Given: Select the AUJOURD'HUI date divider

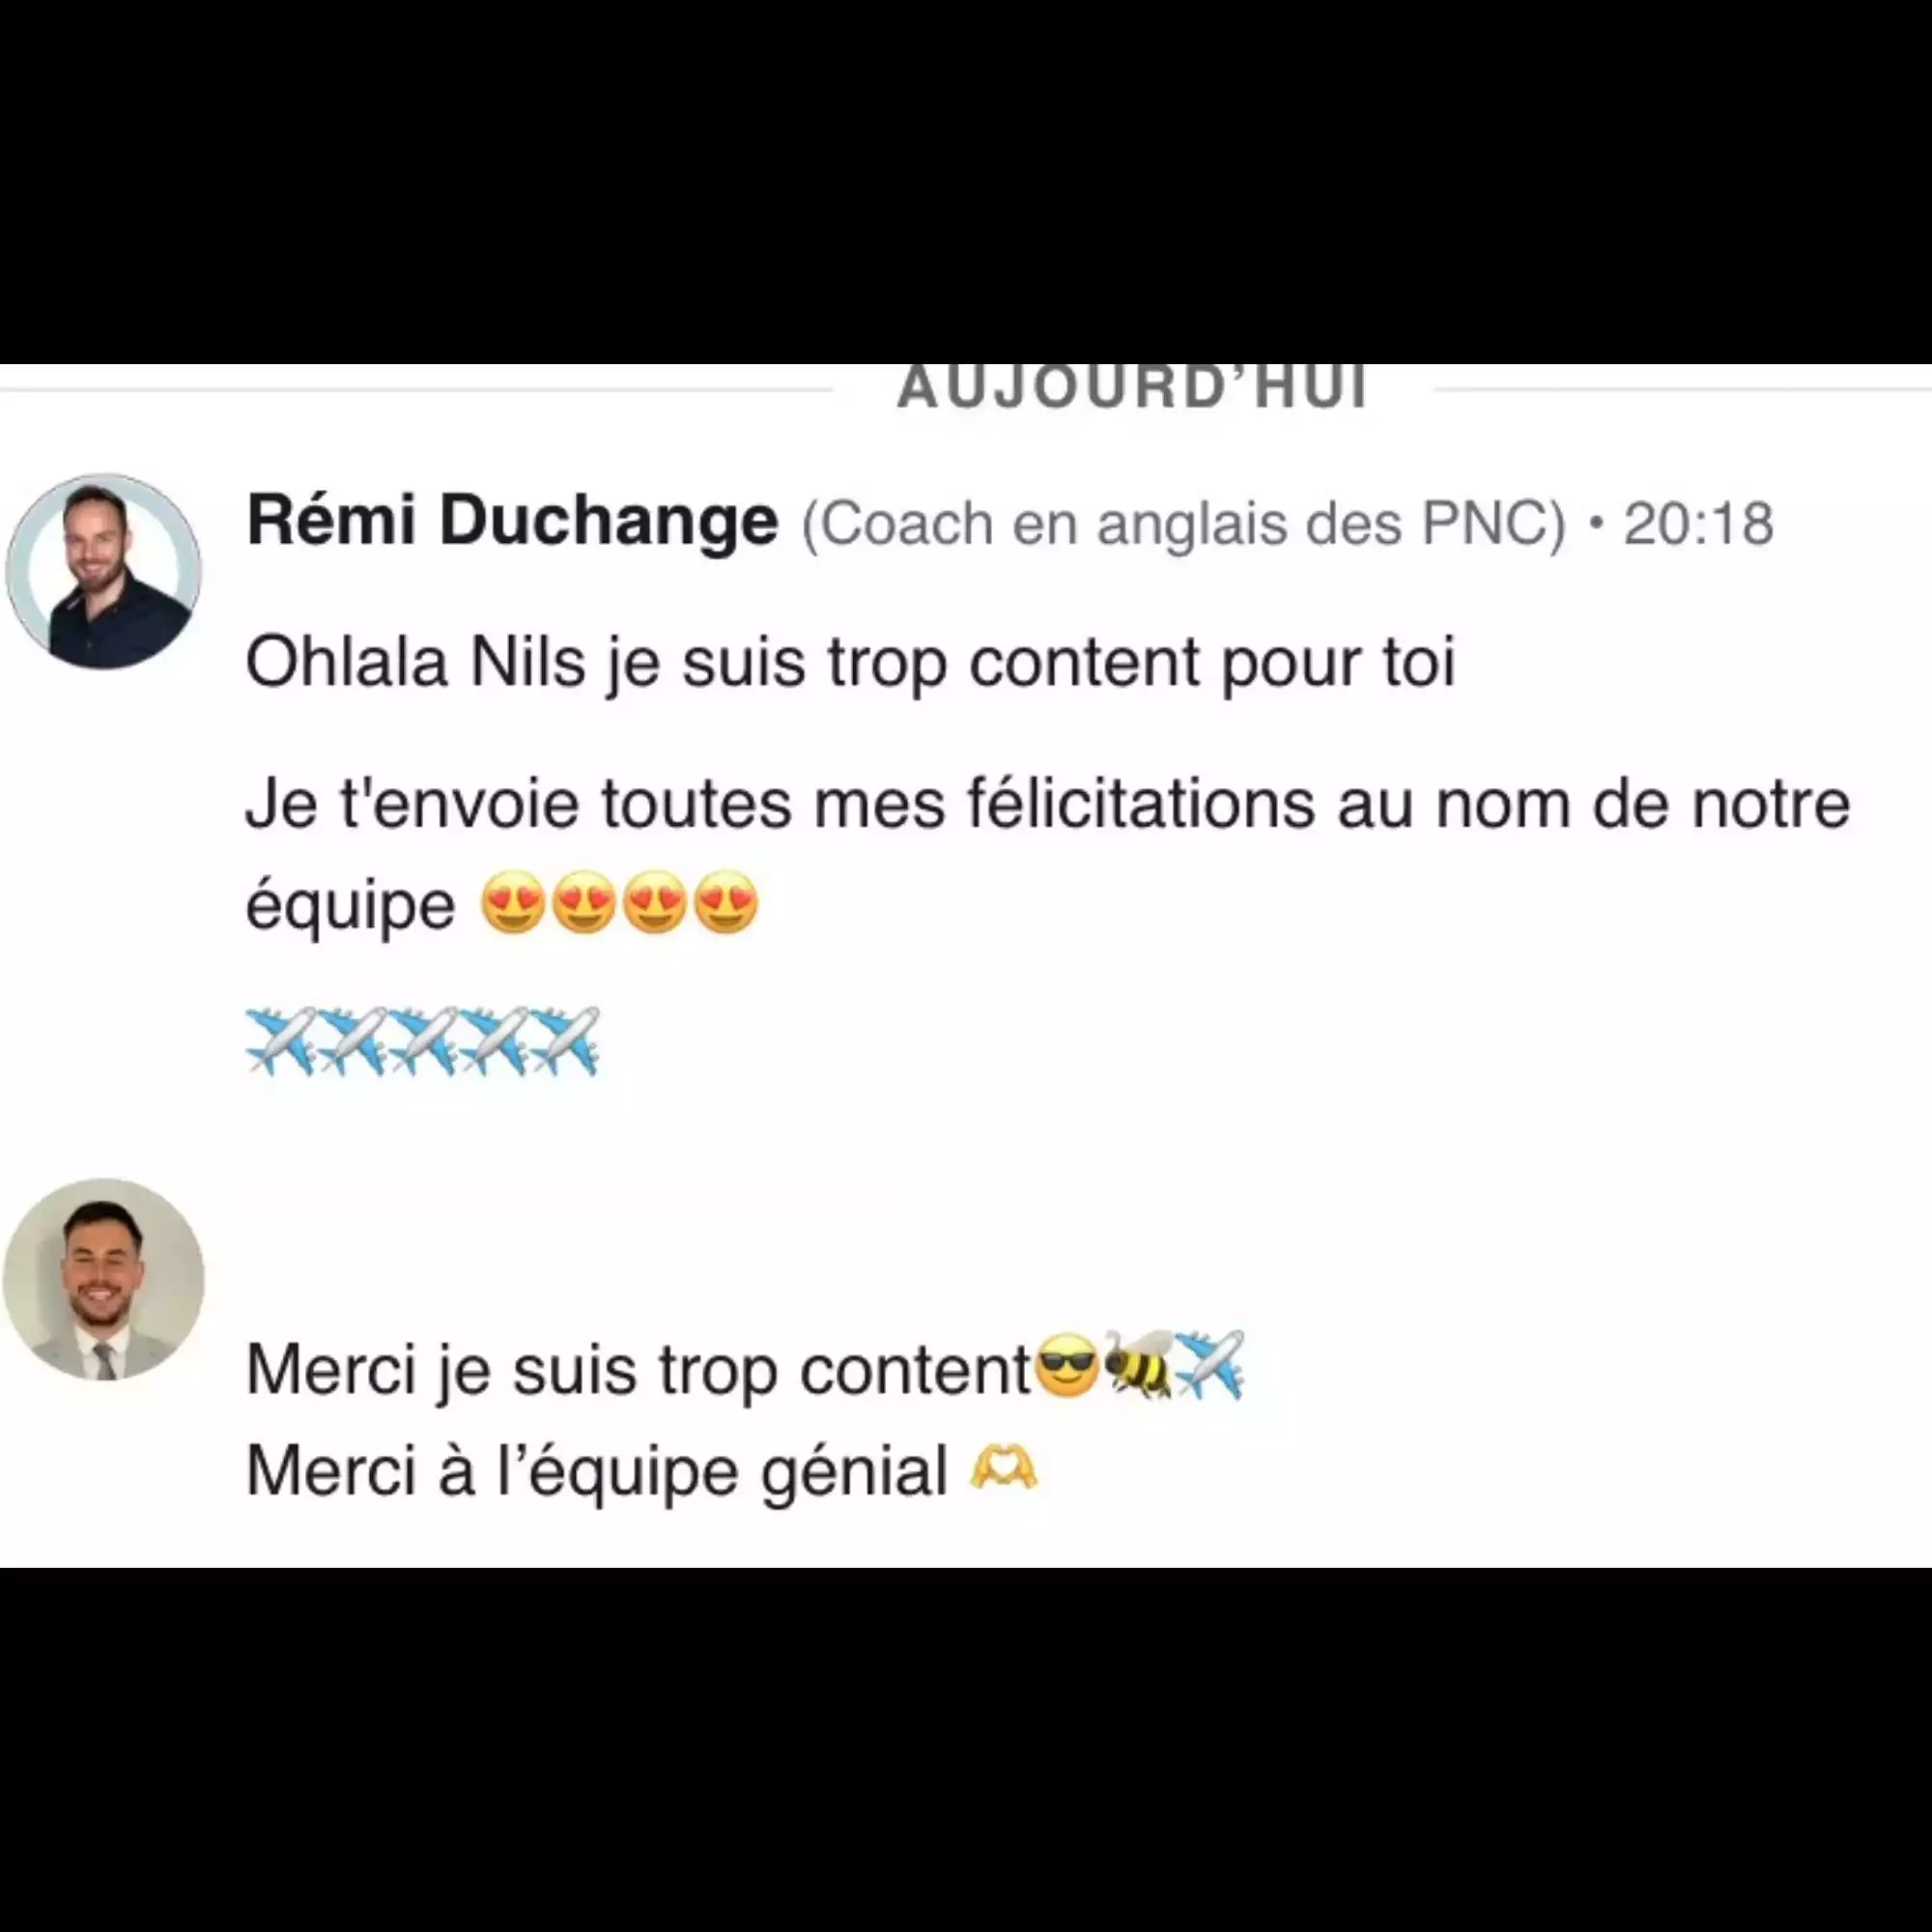Looking at the screenshot, I should 1132,388.
